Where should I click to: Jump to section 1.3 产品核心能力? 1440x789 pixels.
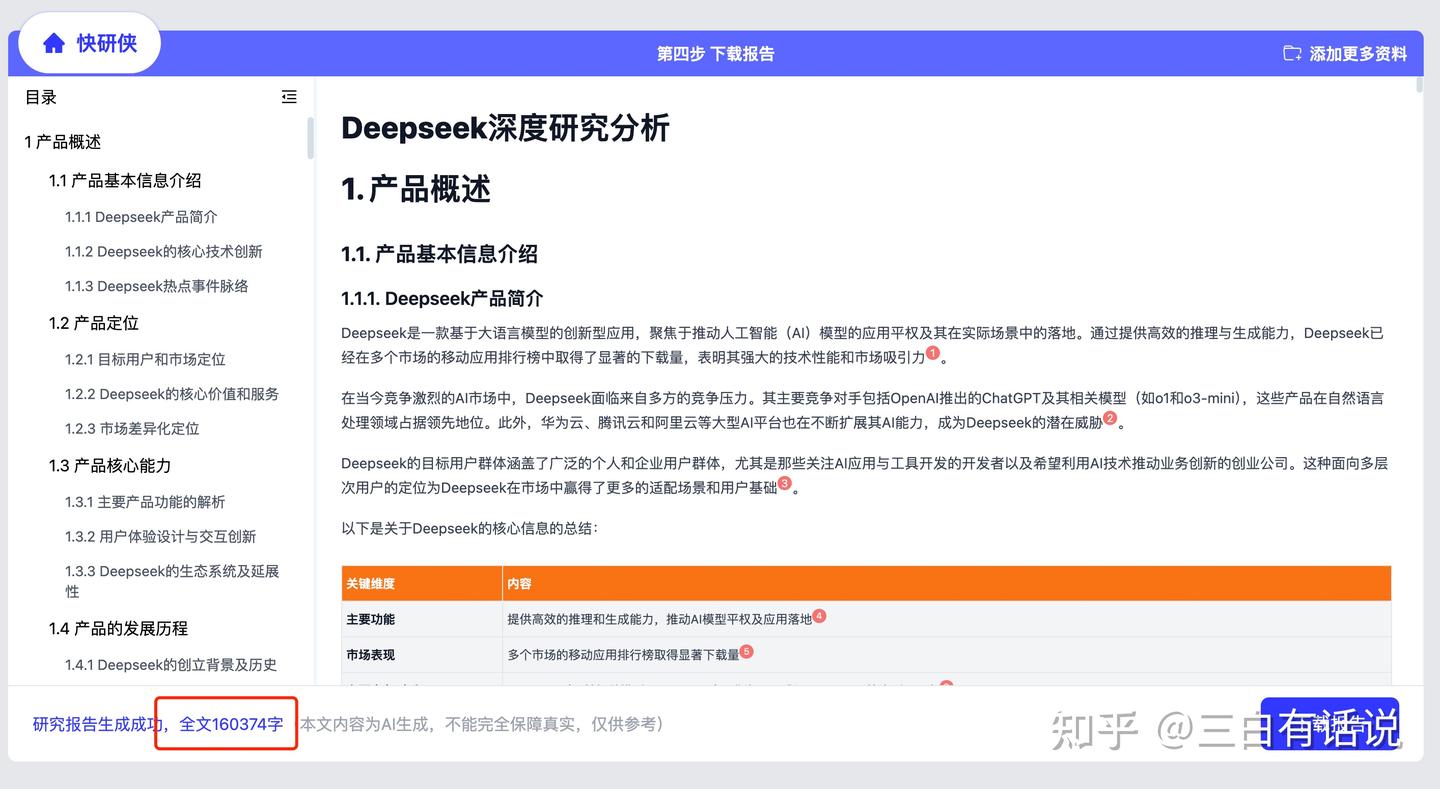[110, 466]
